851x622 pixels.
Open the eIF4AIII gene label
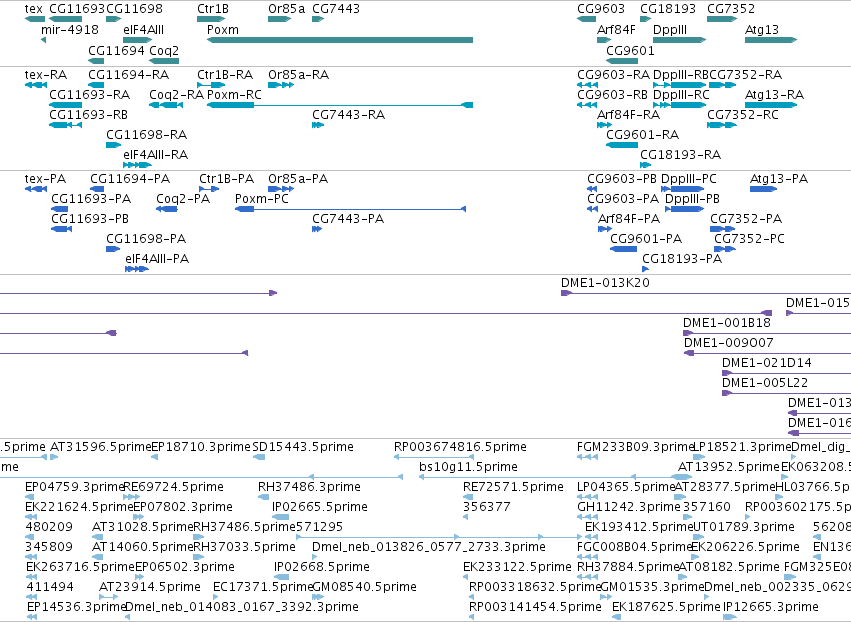(143, 29)
